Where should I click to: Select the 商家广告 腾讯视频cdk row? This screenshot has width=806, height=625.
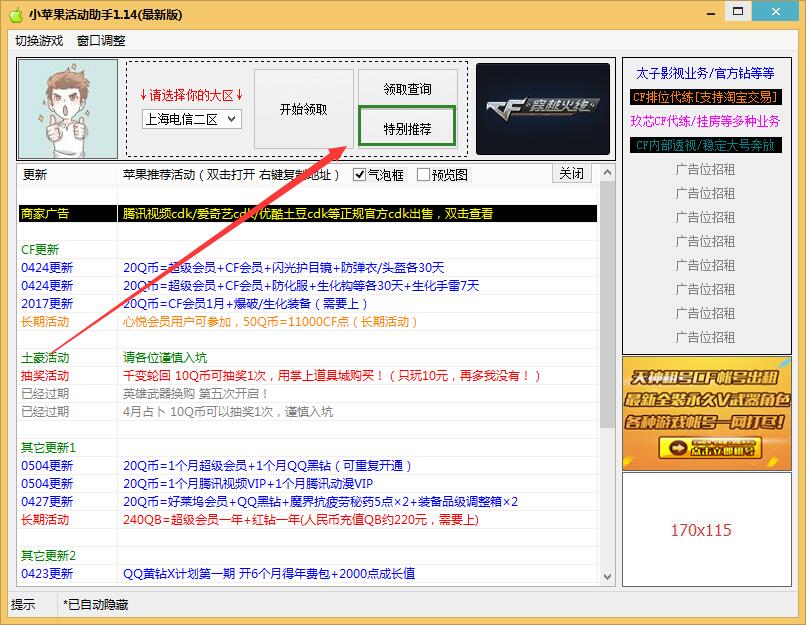click(308, 213)
